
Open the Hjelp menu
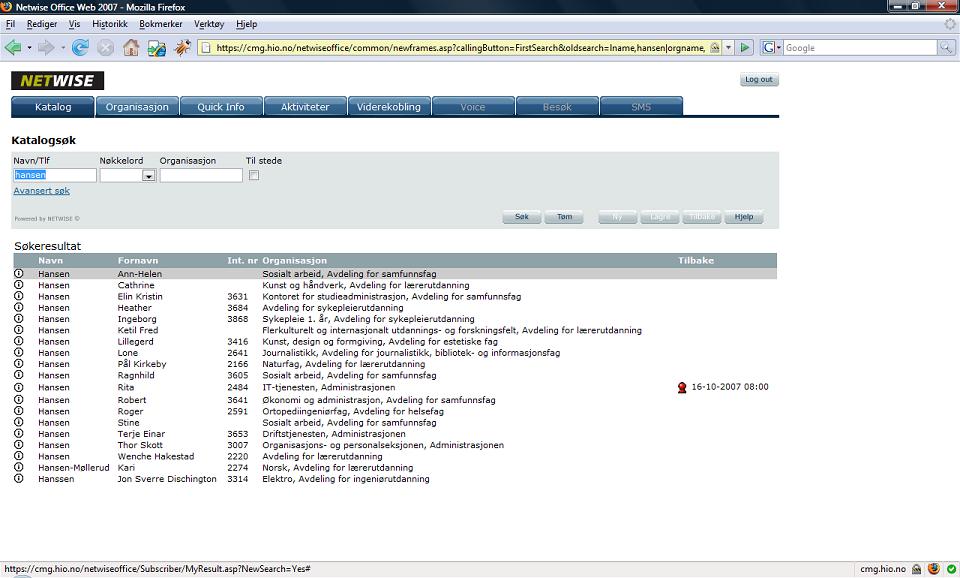point(246,24)
